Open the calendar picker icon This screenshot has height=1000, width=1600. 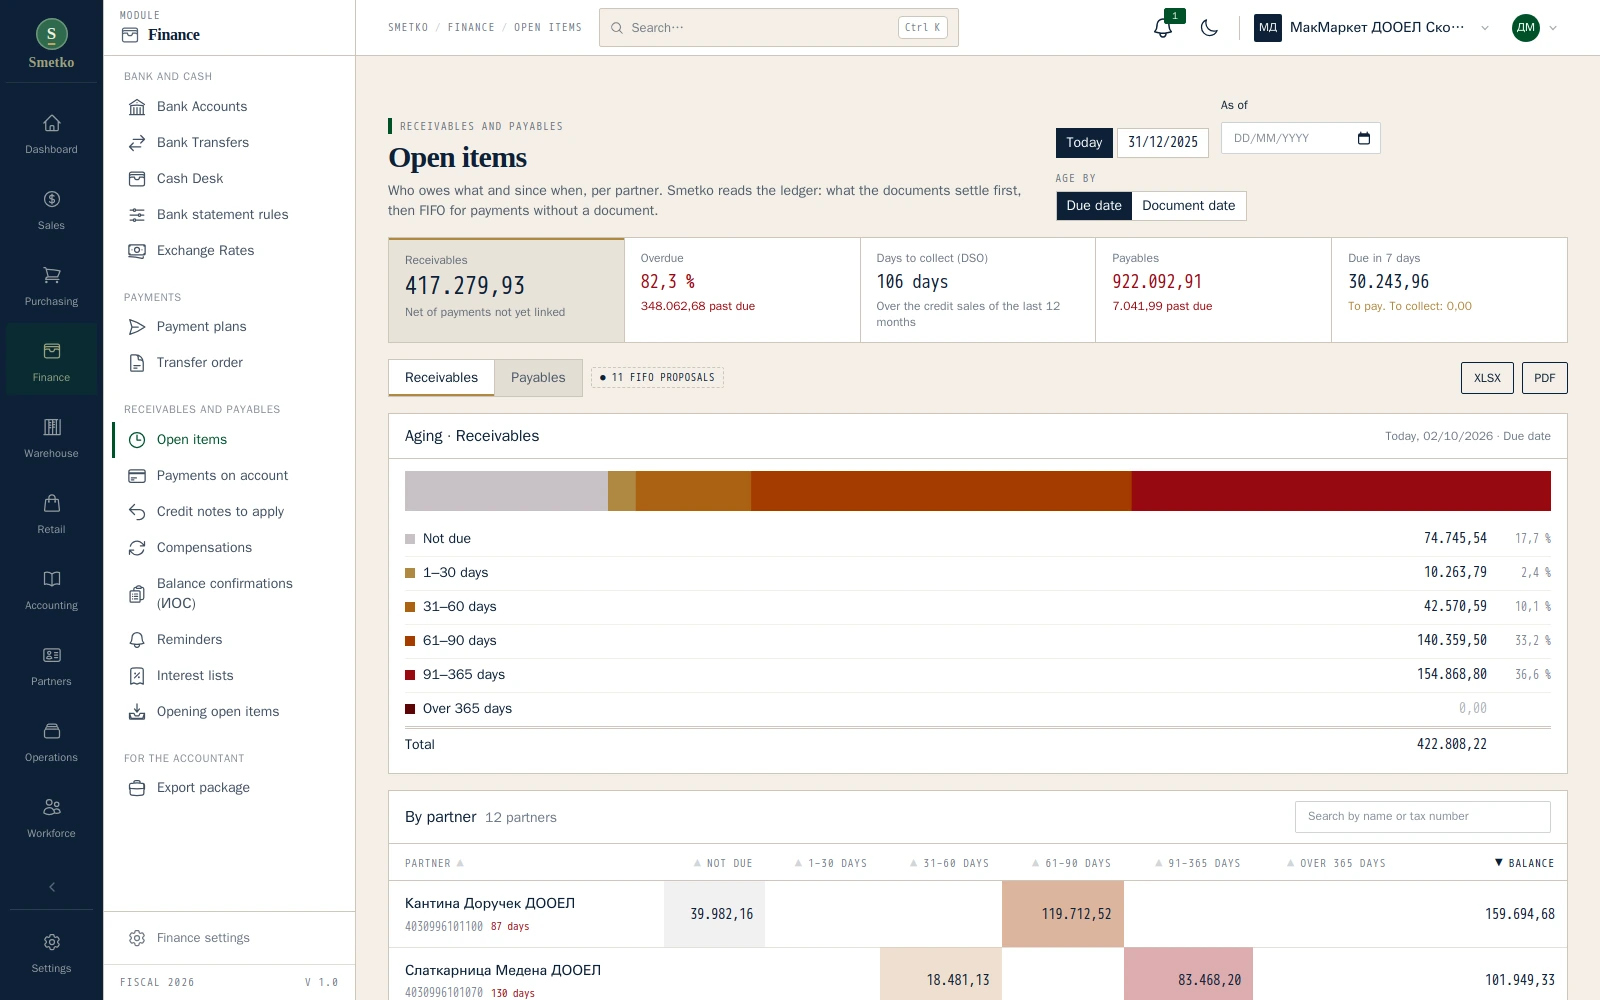[1363, 138]
